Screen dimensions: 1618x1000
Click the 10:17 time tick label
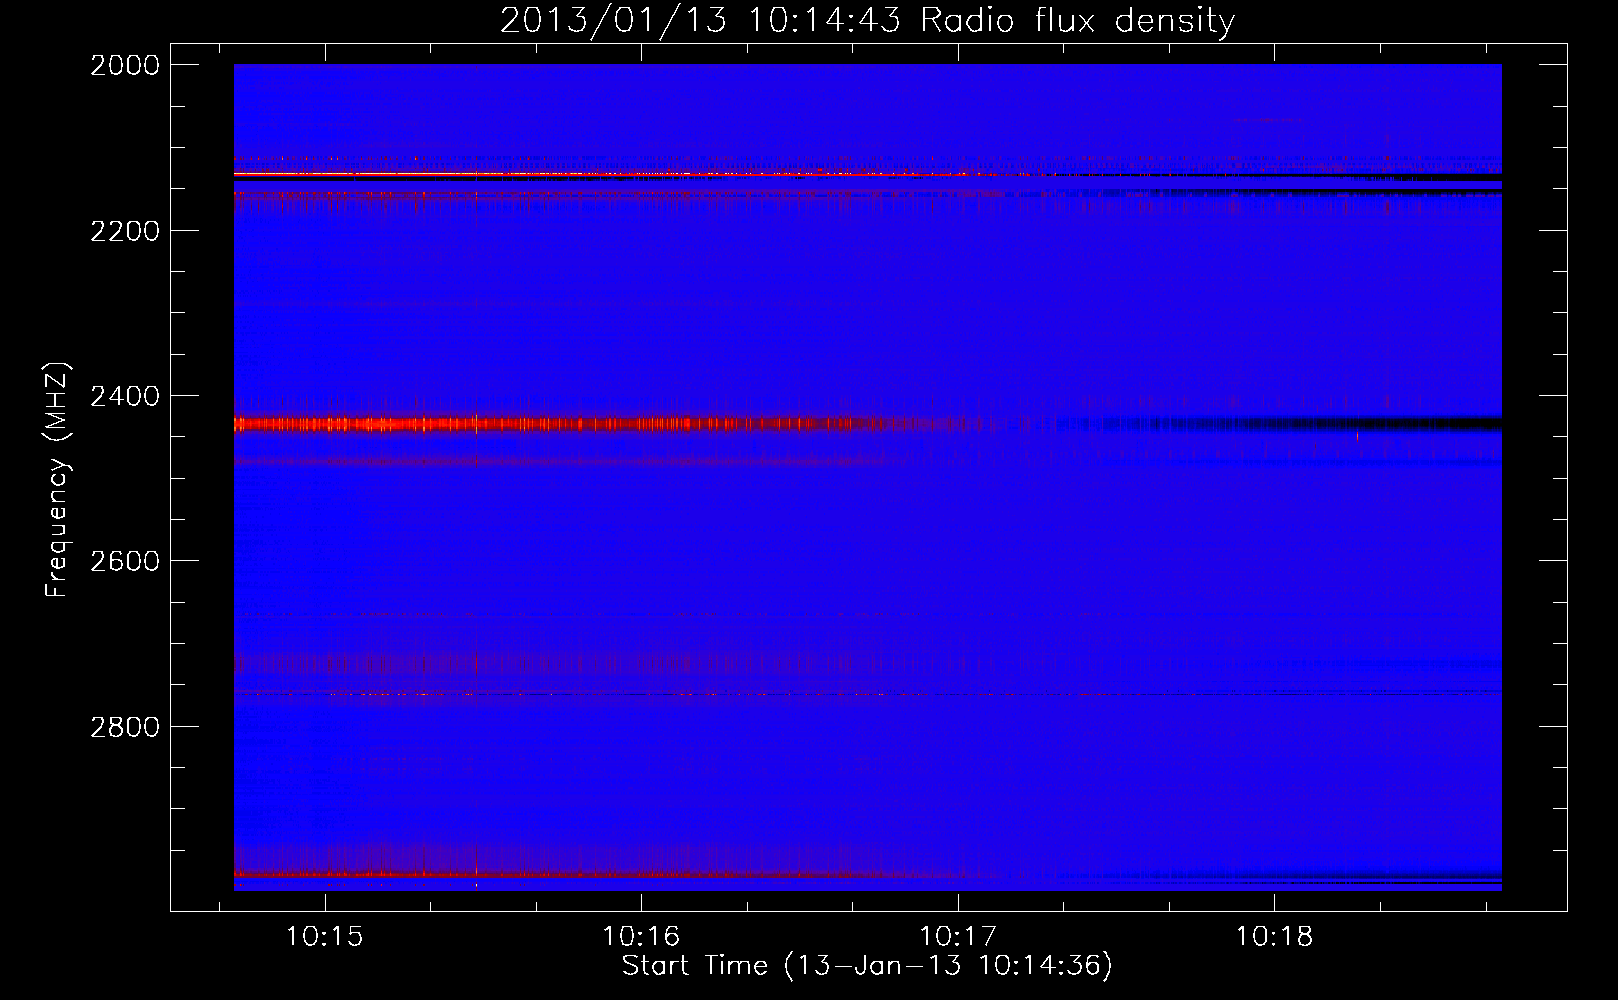(x=958, y=937)
